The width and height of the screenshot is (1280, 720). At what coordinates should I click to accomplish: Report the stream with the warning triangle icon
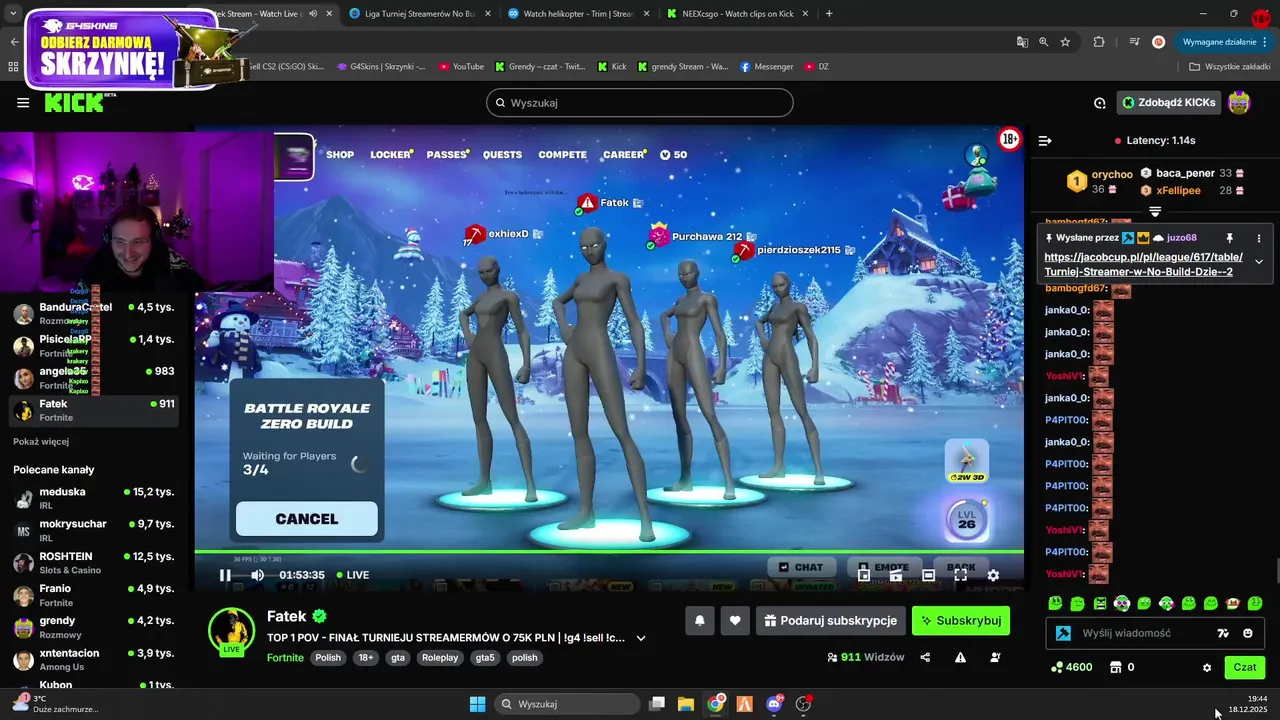click(x=960, y=657)
